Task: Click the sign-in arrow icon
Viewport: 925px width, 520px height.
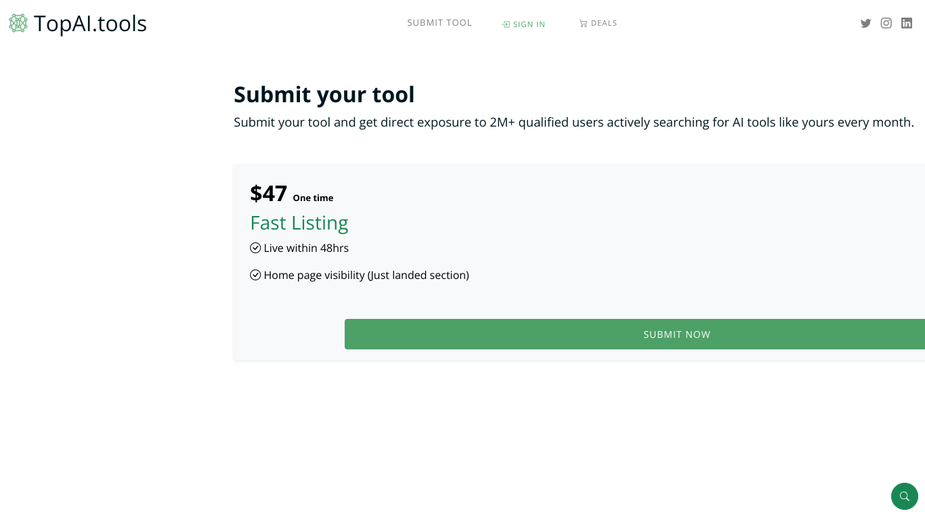Action: tap(506, 24)
